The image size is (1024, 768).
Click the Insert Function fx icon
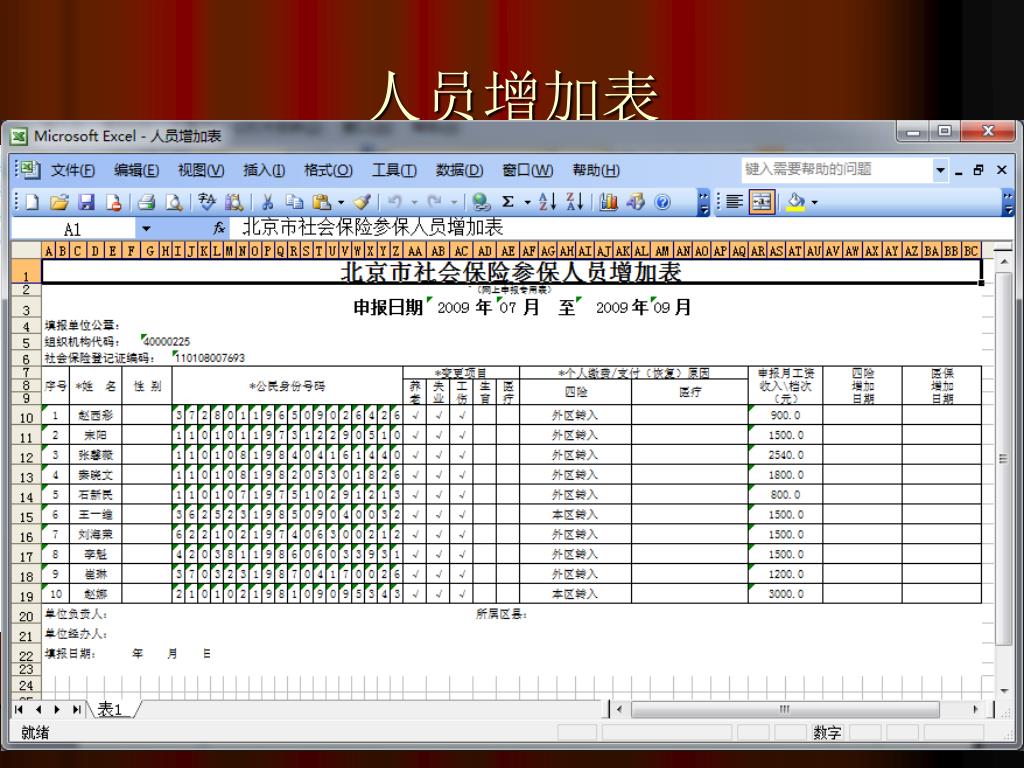219,228
